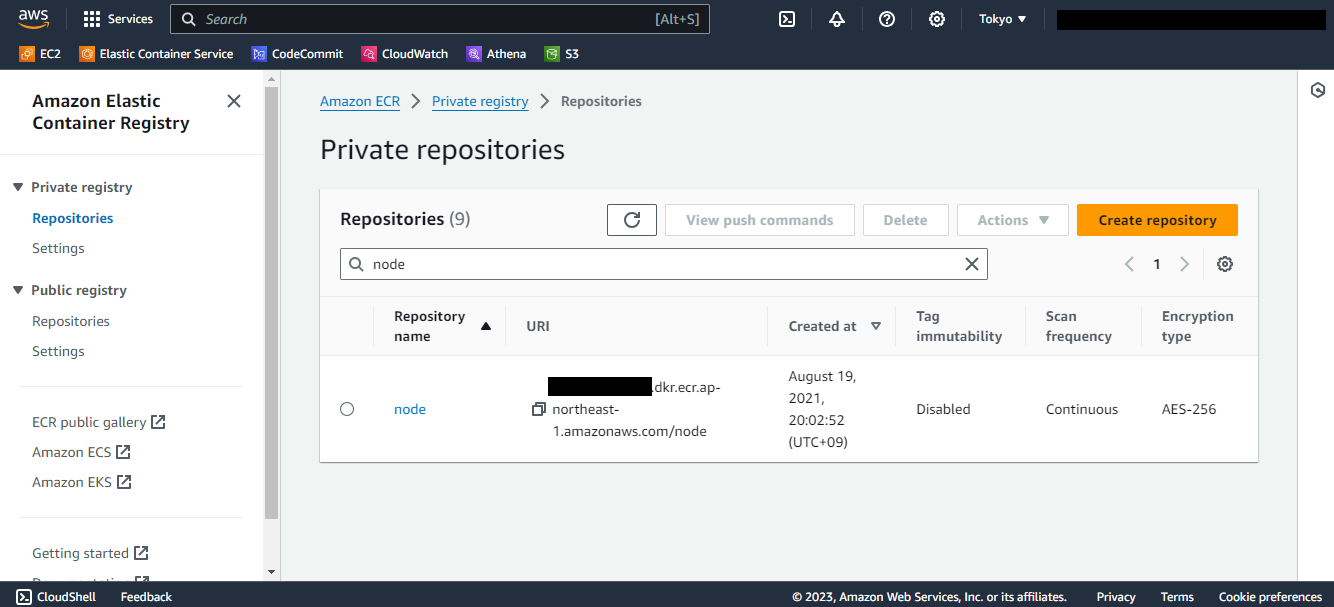
Task: Click page number 1 in pagination
Action: pyautogui.click(x=1157, y=264)
